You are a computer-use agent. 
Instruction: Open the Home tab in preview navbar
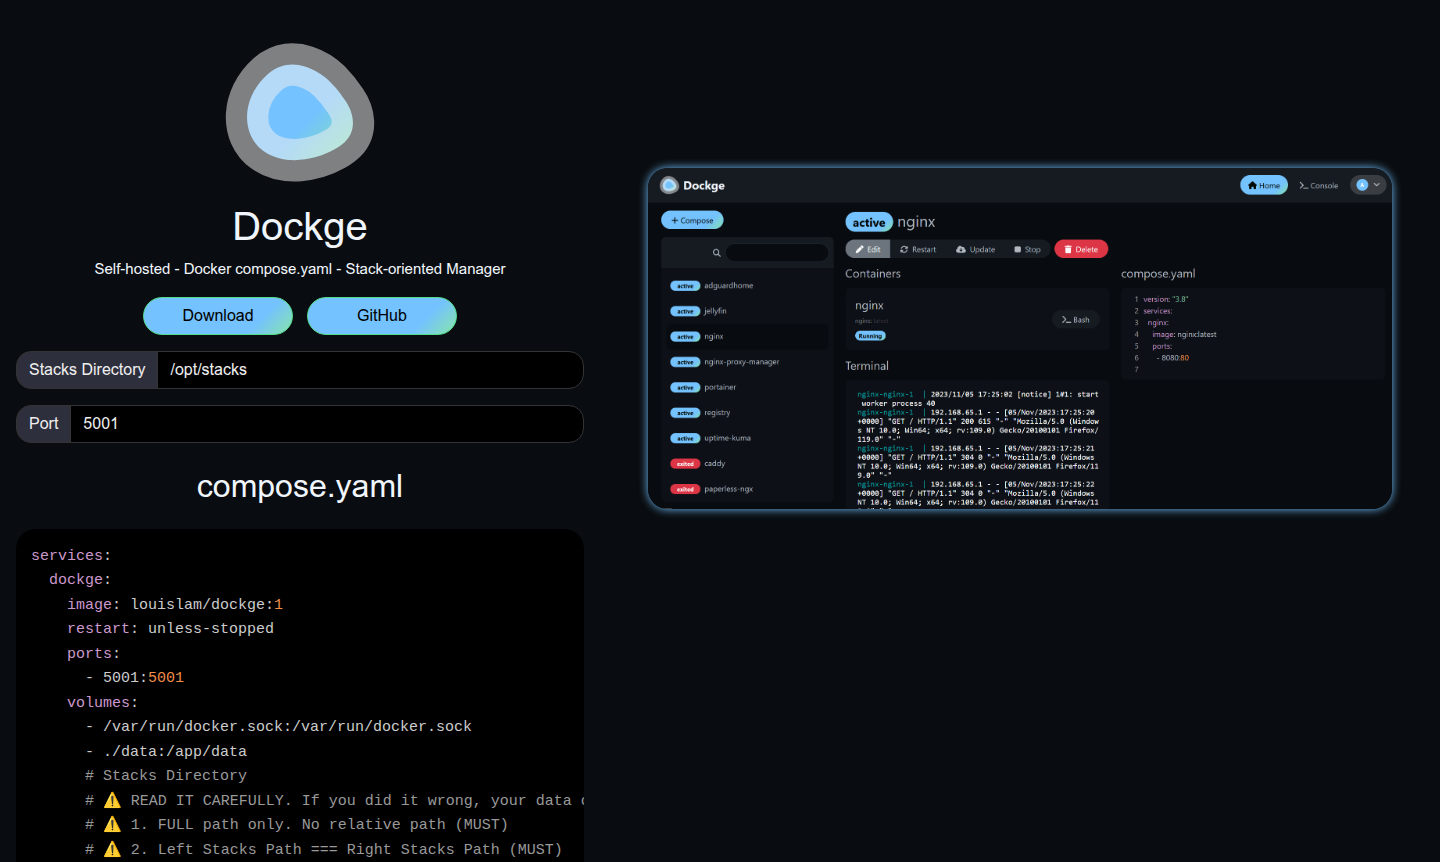pos(1264,185)
